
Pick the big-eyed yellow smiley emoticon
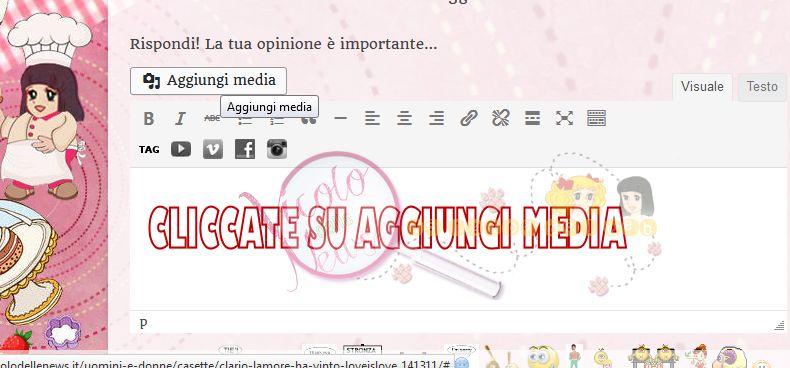click(x=543, y=357)
